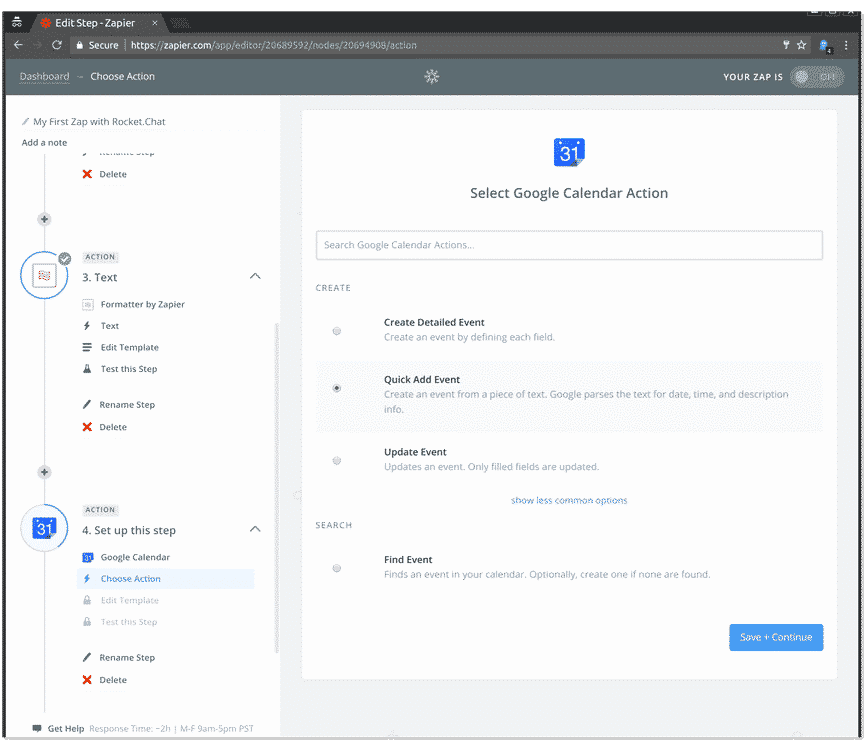Click Quick Add Event title text
The height and width of the screenshot is (750, 865).
click(422, 379)
